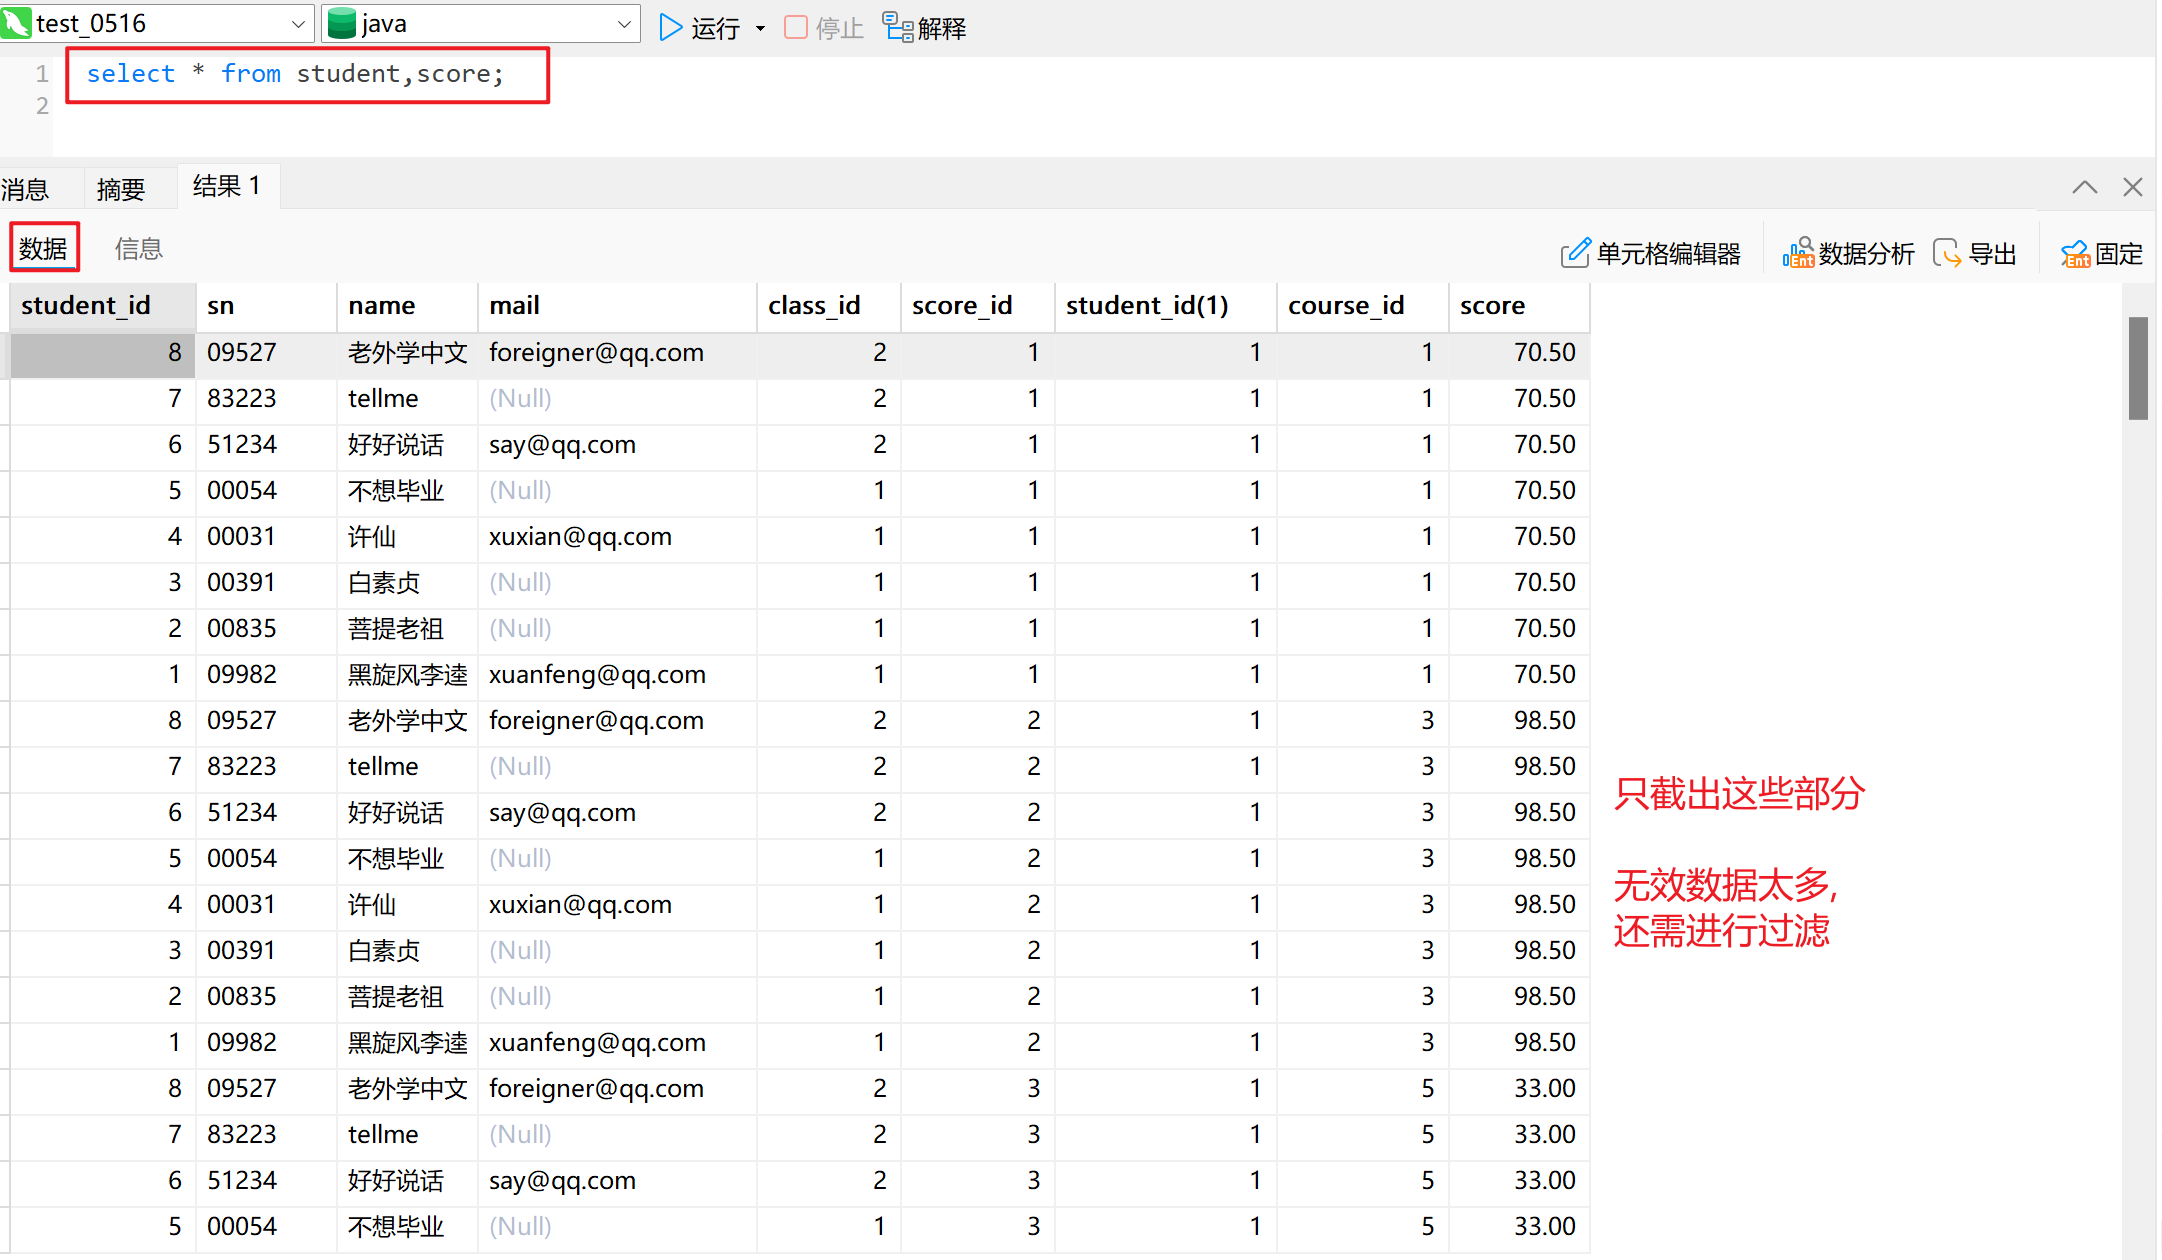Image resolution: width=2162 pixels, height=1260 pixels.
Task: Open the java database dropdown
Action: (x=623, y=24)
